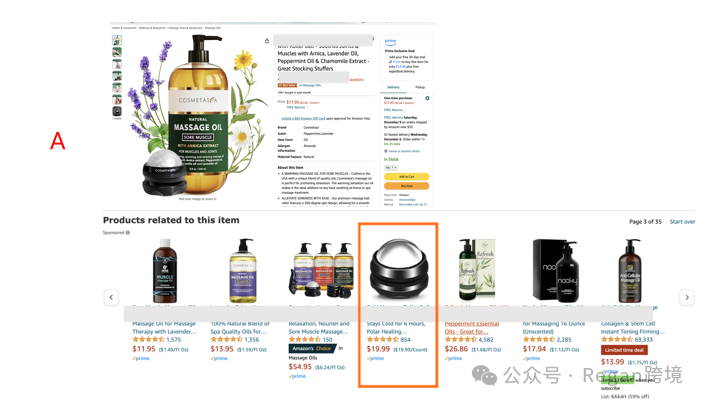
Task: Select the first product image thumbnail
Action: click(x=117, y=40)
